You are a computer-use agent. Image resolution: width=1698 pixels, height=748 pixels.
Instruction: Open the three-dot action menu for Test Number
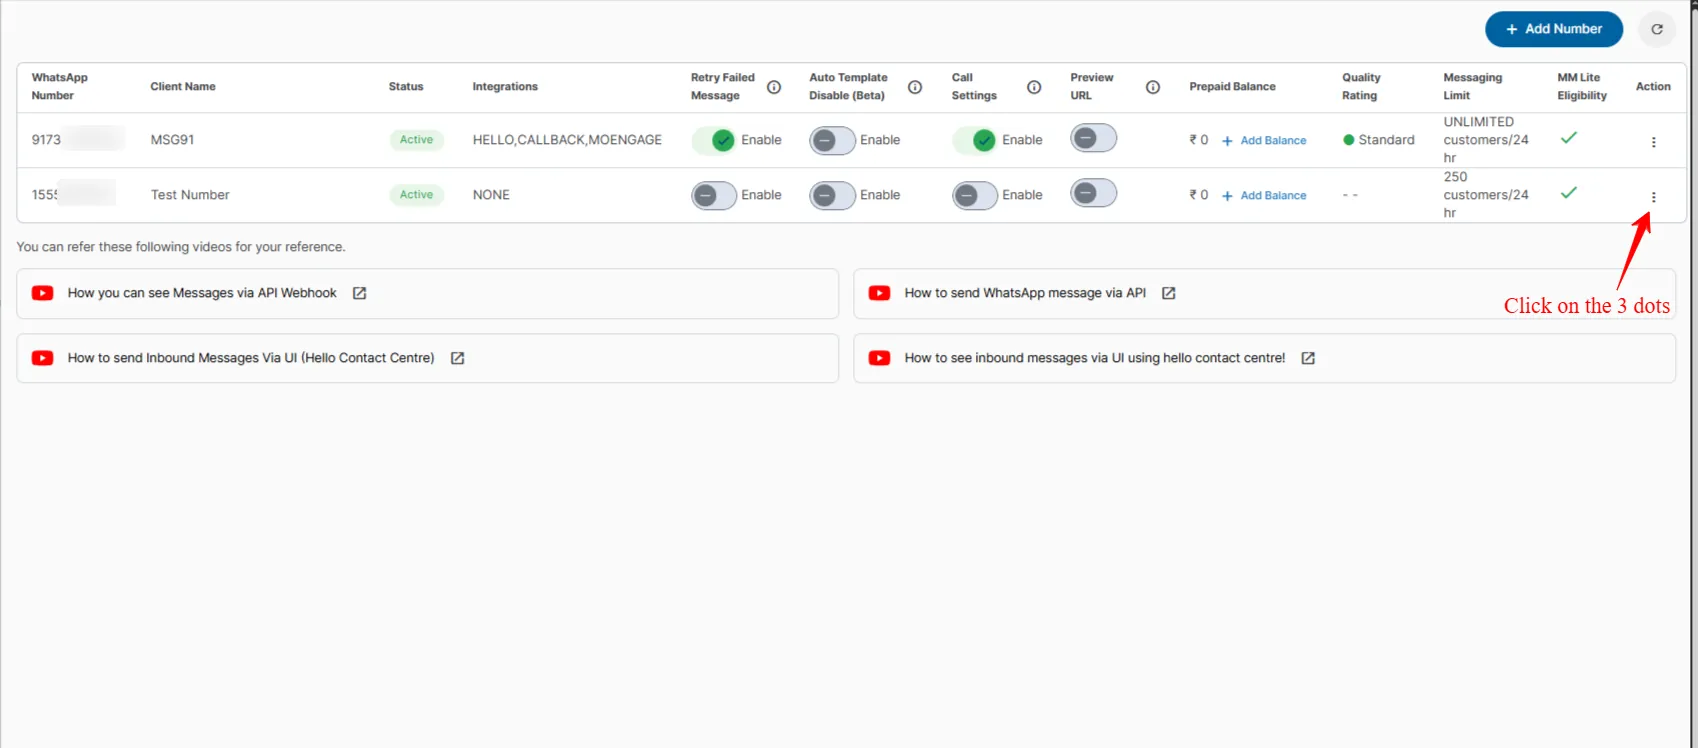point(1653,197)
